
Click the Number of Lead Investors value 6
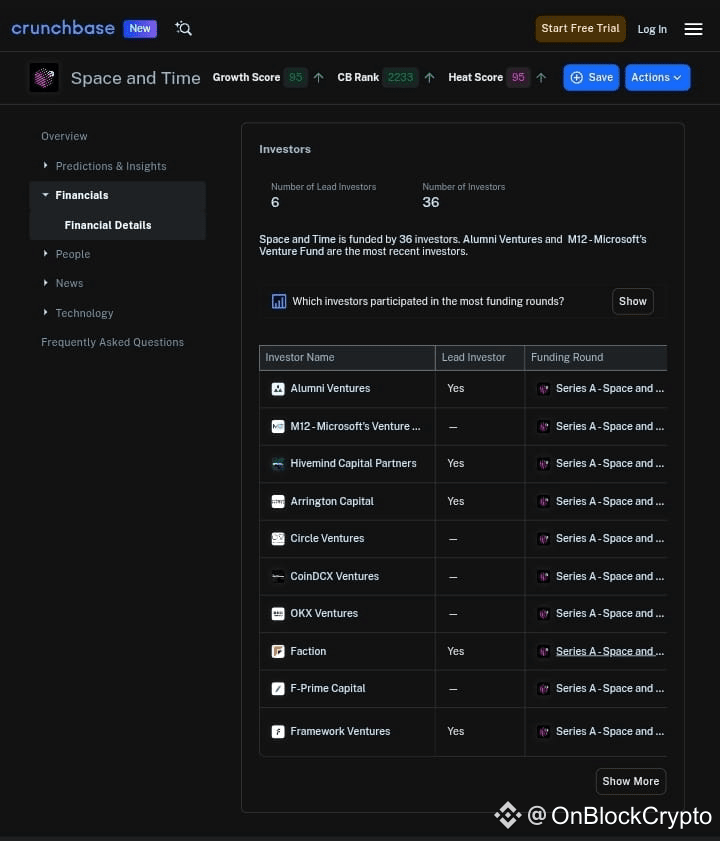pos(275,202)
